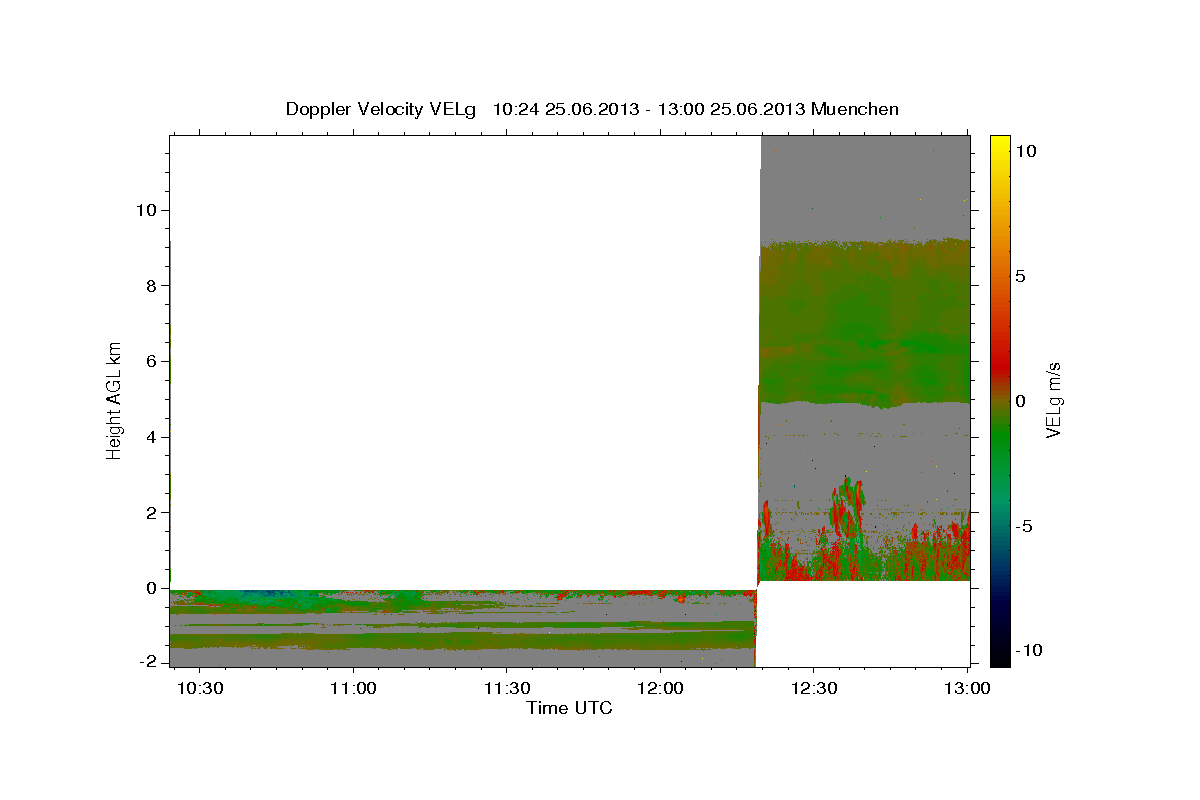Click the colorbar label "-5"
This screenshot has width=1200, height=800.
(1025, 526)
